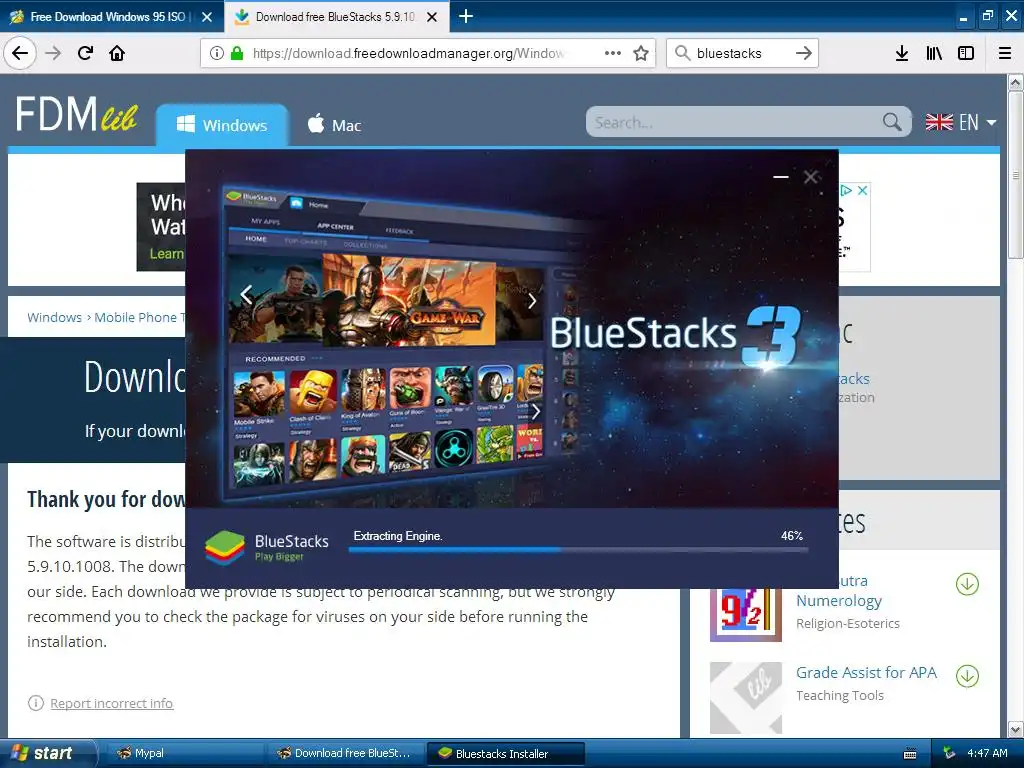
Task: Close the ad with X icon
Action: coord(863,190)
